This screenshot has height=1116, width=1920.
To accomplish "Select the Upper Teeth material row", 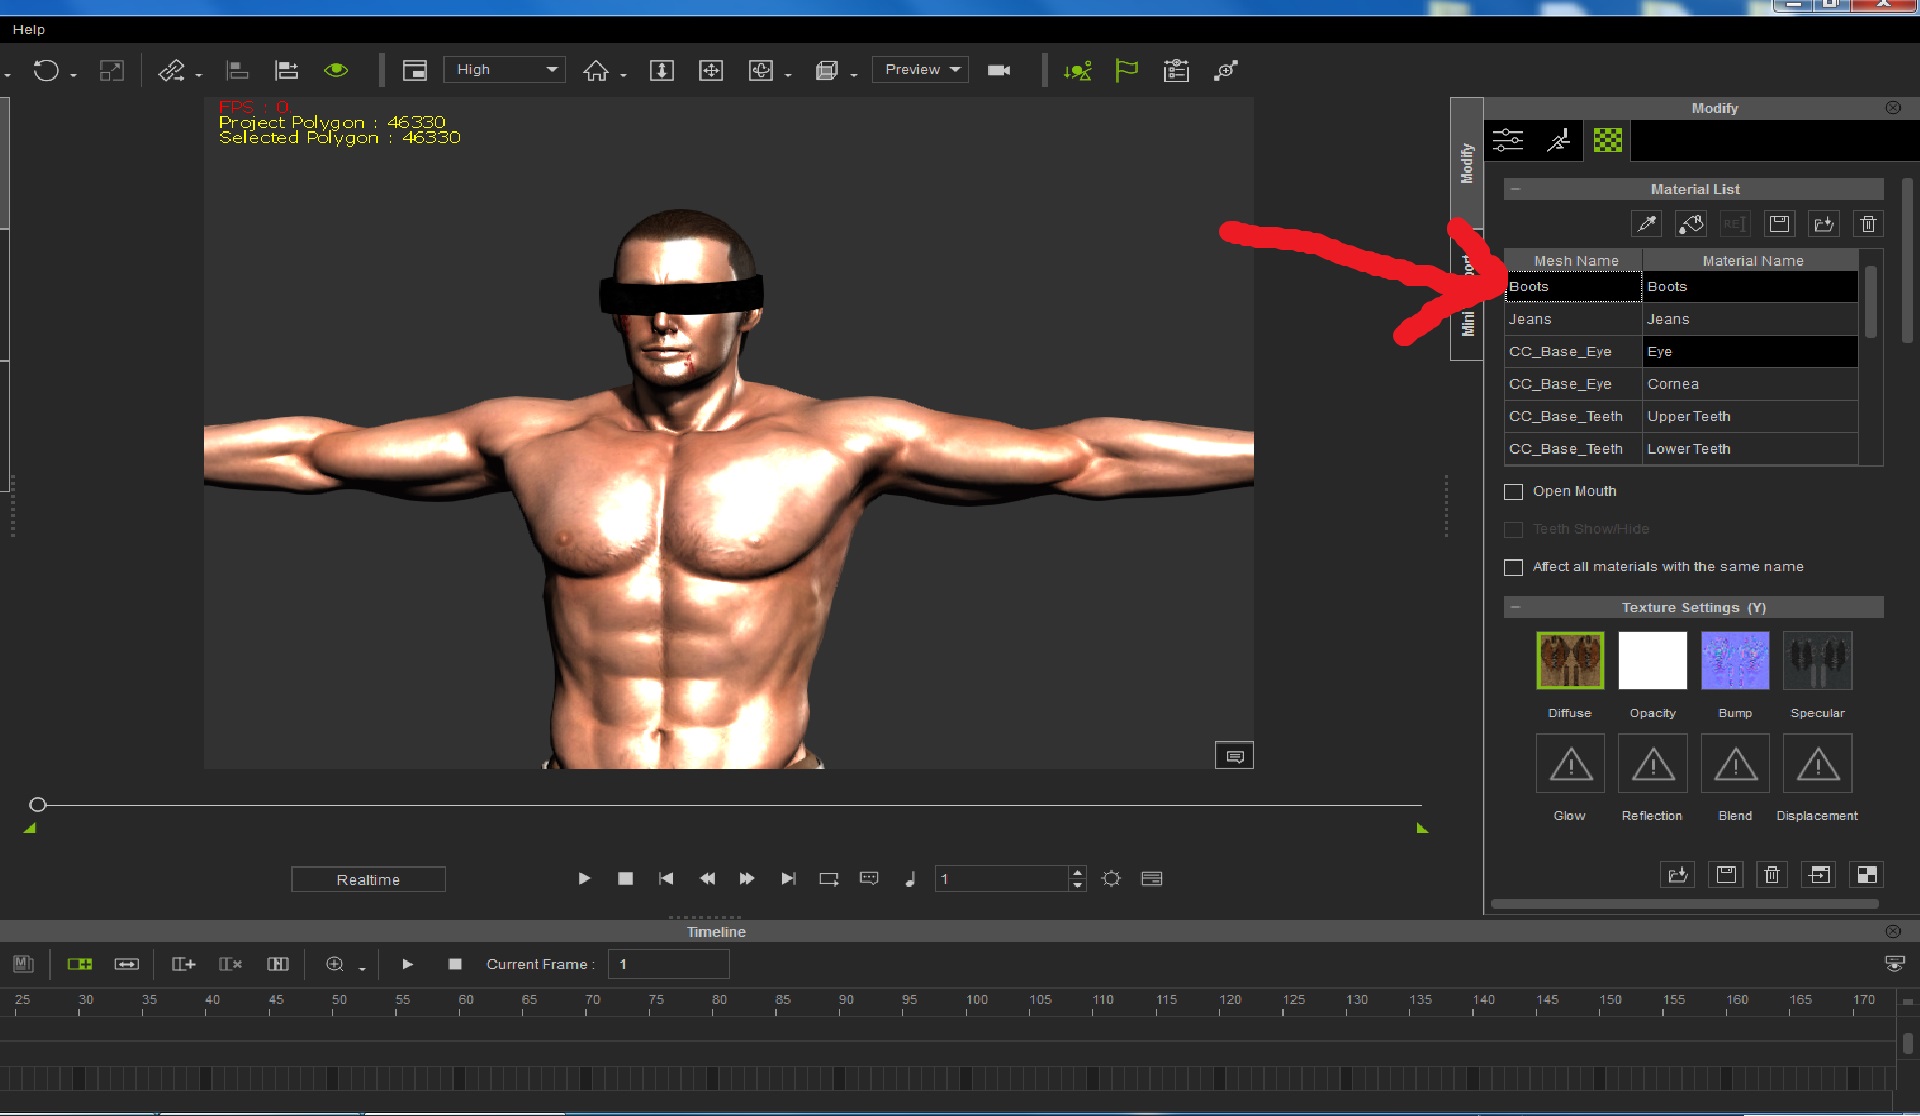I will point(1682,416).
